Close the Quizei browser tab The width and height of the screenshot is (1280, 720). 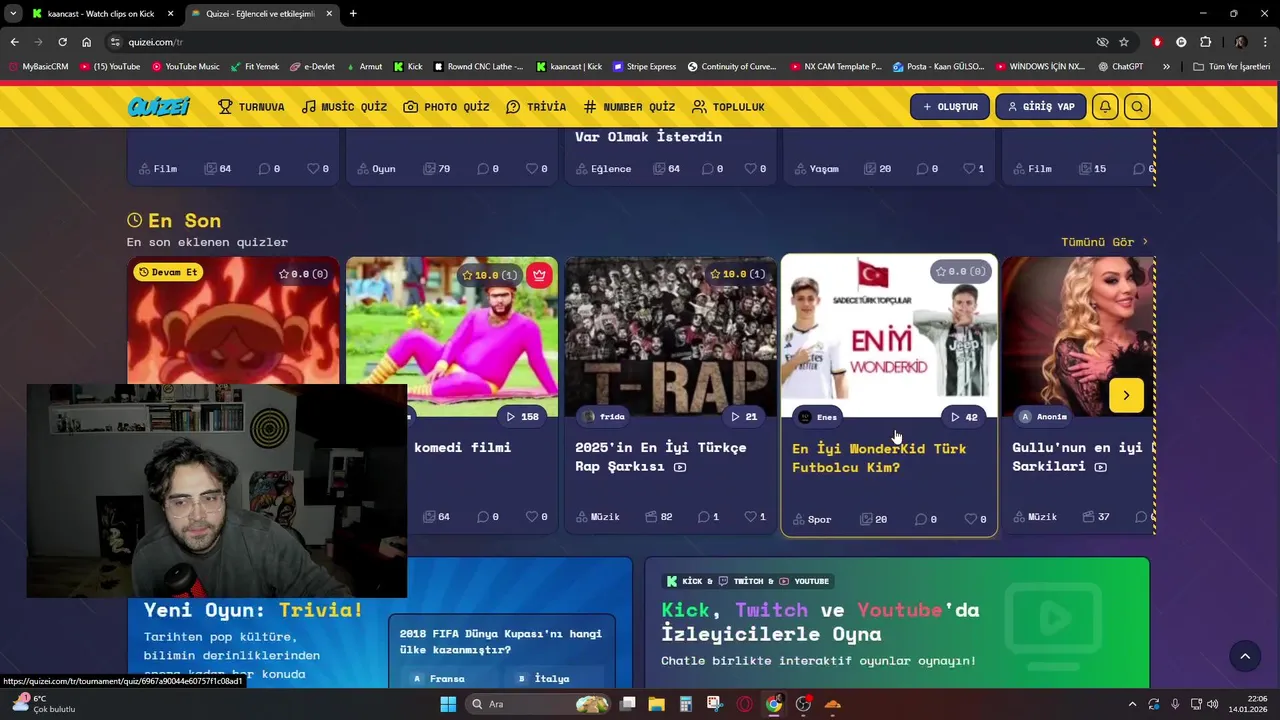[x=329, y=14]
